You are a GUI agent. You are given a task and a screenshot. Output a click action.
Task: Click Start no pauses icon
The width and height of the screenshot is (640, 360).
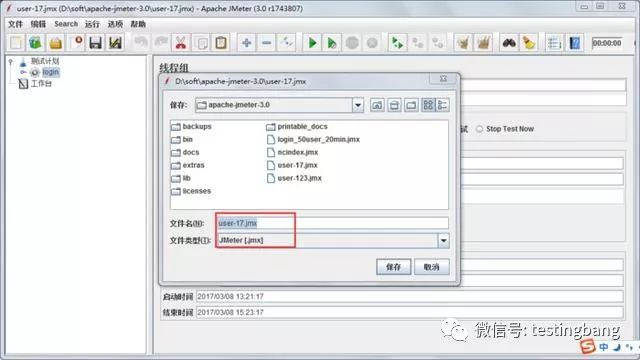coord(332,42)
